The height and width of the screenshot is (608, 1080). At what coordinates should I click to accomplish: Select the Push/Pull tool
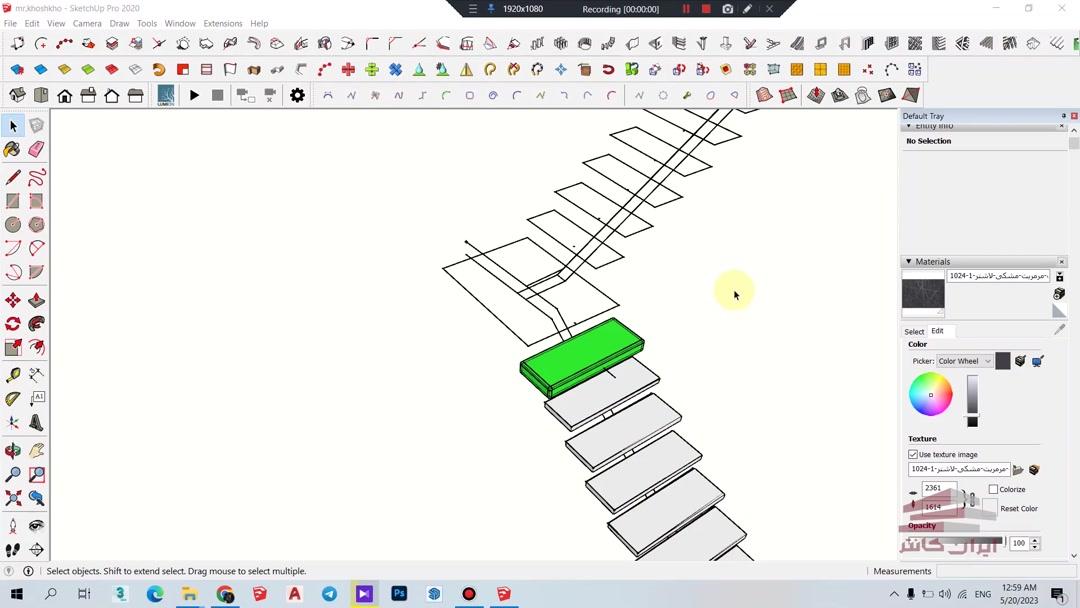tap(37, 300)
